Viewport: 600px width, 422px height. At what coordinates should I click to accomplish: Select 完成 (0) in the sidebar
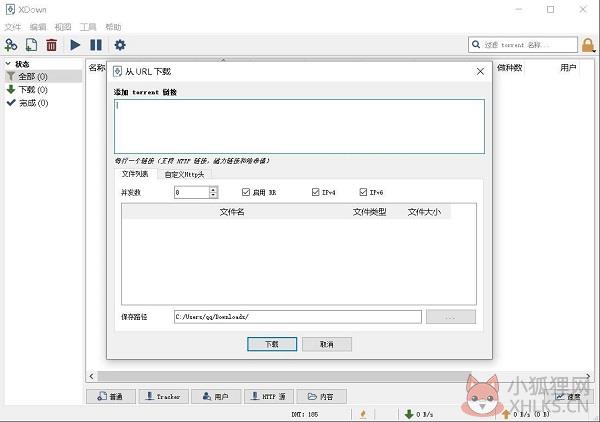pos(43,103)
